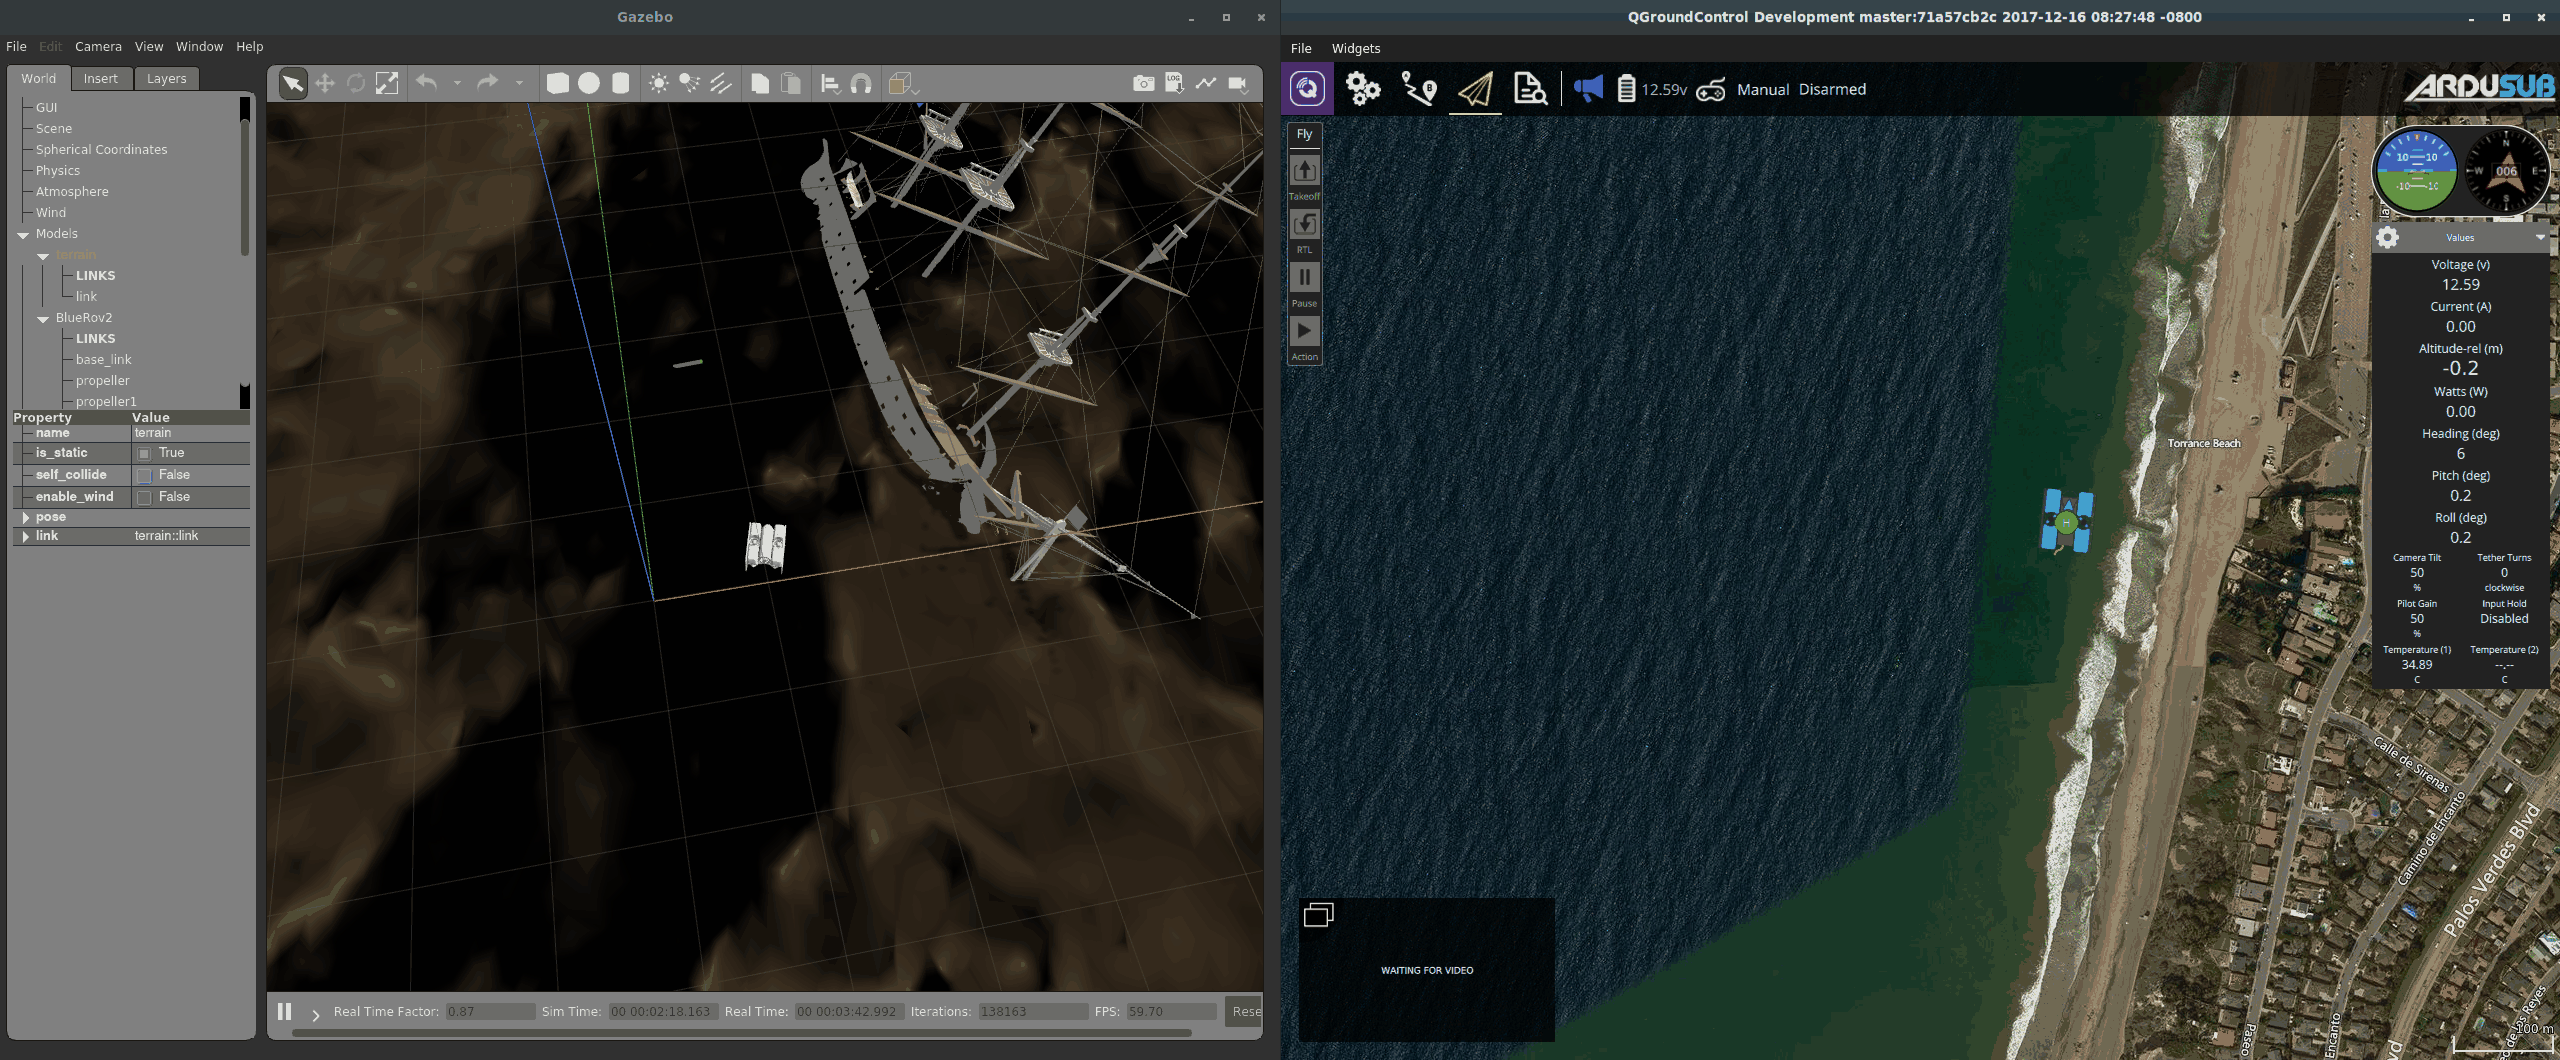Image resolution: width=2560 pixels, height=1060 pixels.
Task: Insert a sphere shape in Gazebo
Action: click(589, 84)
